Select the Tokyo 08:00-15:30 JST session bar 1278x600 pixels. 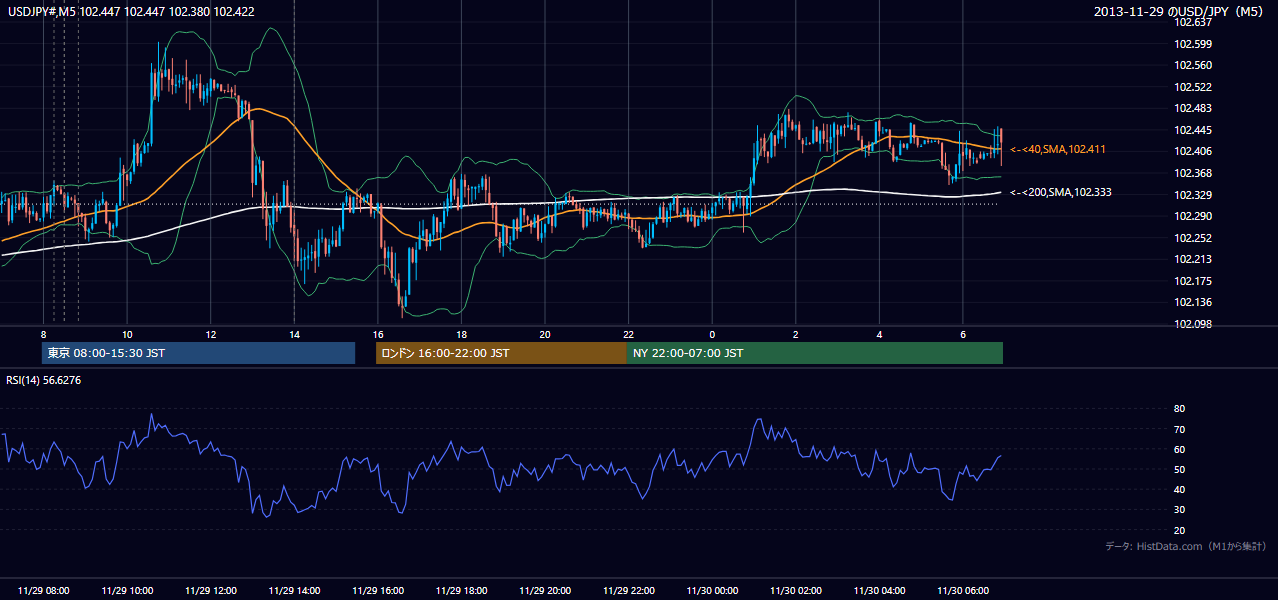(x=199, y=353)
